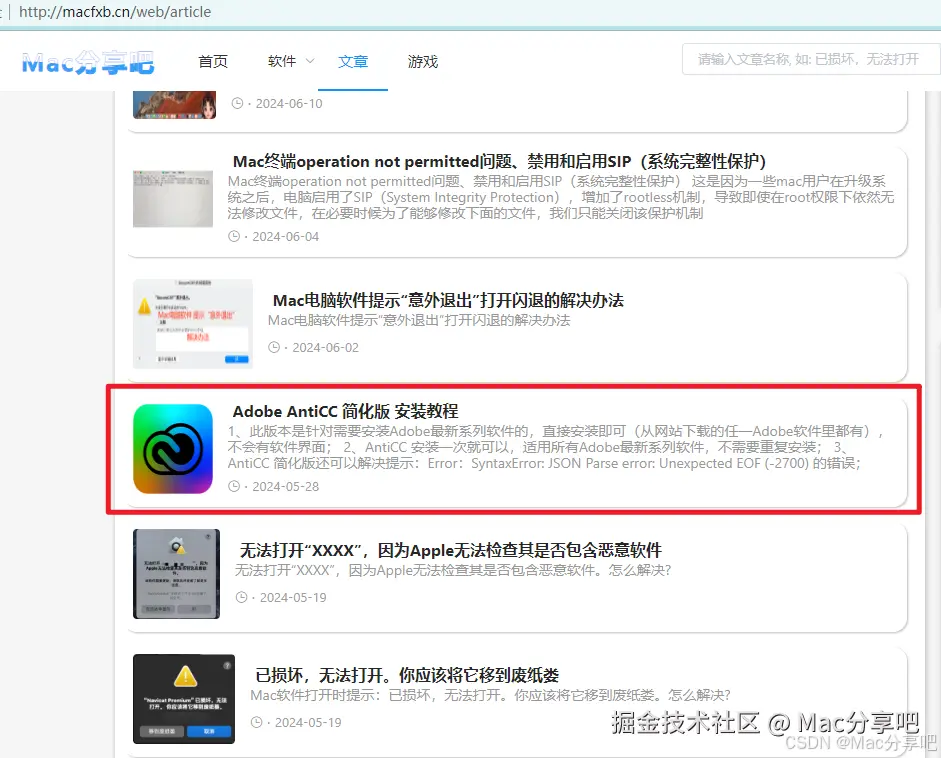Focus the article name search box
The image size is (941, 758).
(810, 59)
